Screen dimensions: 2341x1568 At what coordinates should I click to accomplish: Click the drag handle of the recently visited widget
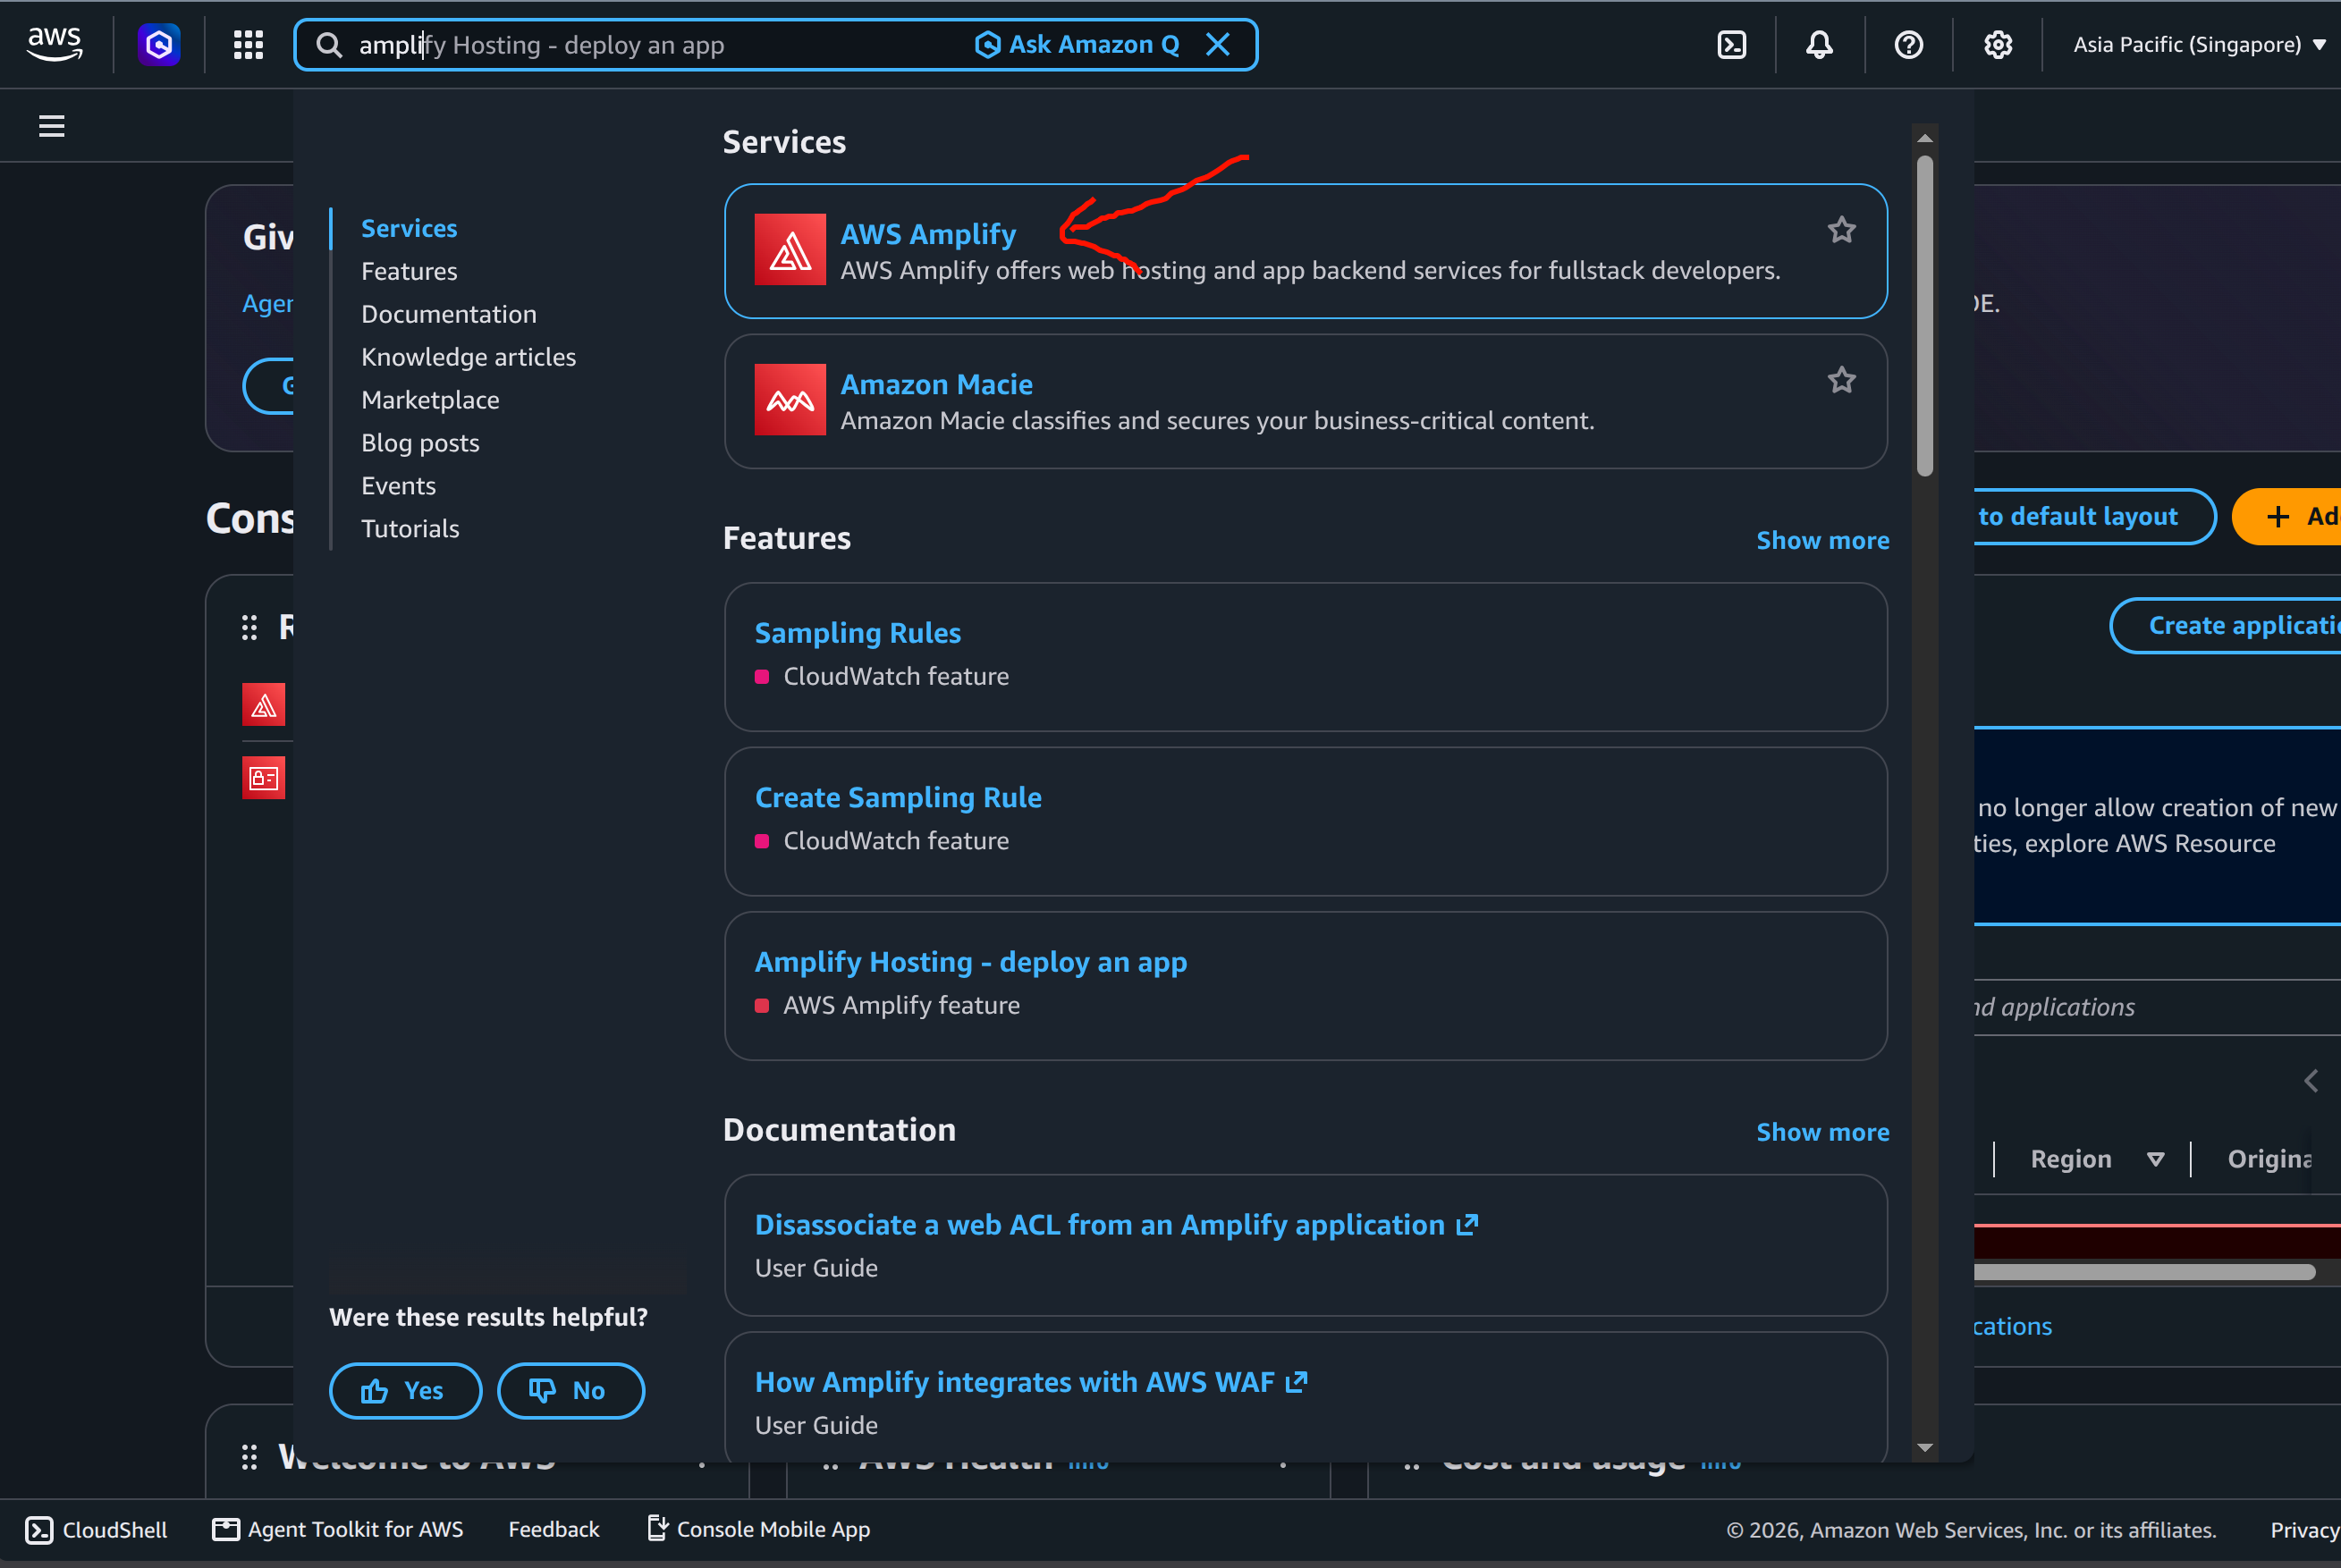[249, 627]
